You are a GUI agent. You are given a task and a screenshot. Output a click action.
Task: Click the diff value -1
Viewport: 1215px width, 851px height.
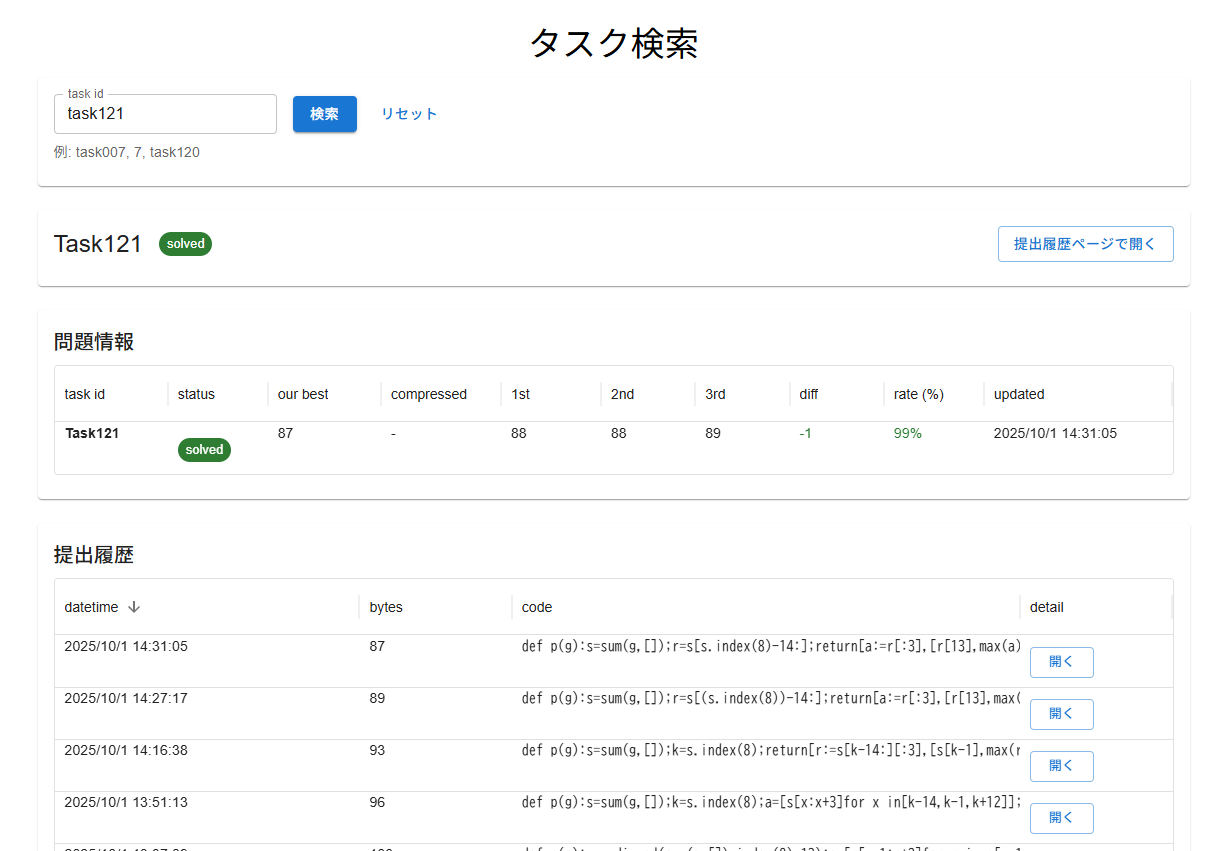806,434
